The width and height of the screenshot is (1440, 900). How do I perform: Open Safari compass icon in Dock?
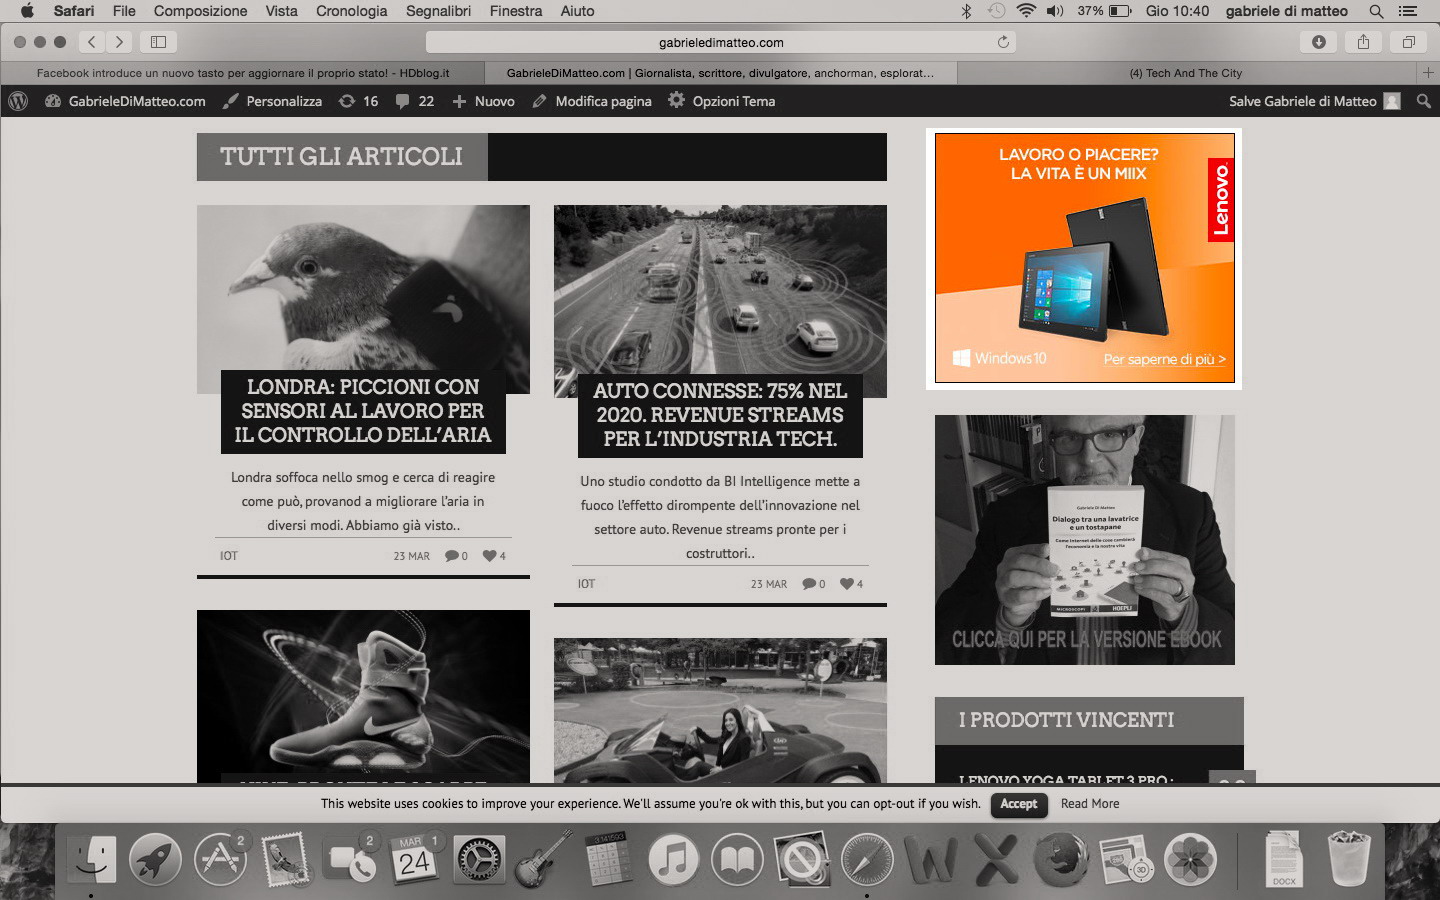click(x=867, y=859)
